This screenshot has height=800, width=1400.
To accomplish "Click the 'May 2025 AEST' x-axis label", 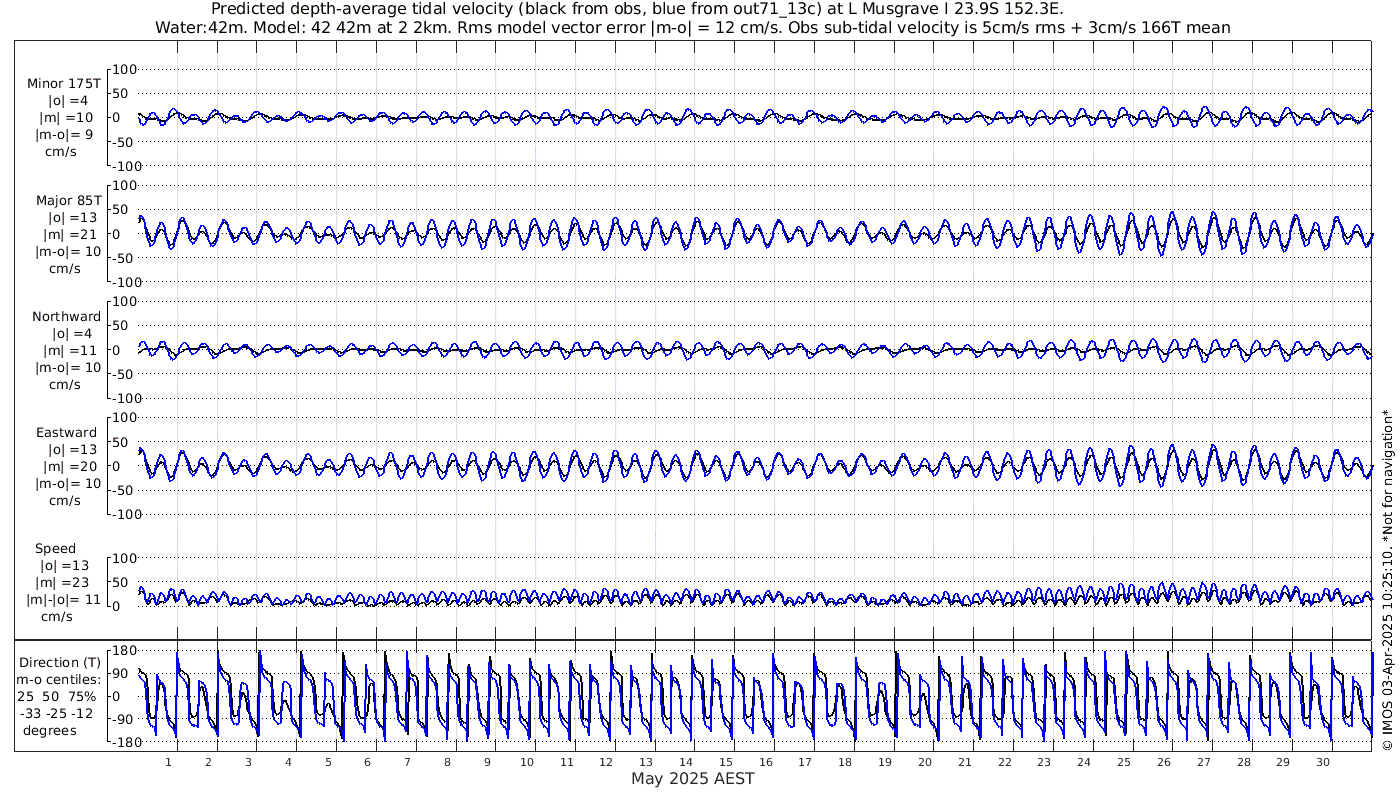I will pos(692,779).
